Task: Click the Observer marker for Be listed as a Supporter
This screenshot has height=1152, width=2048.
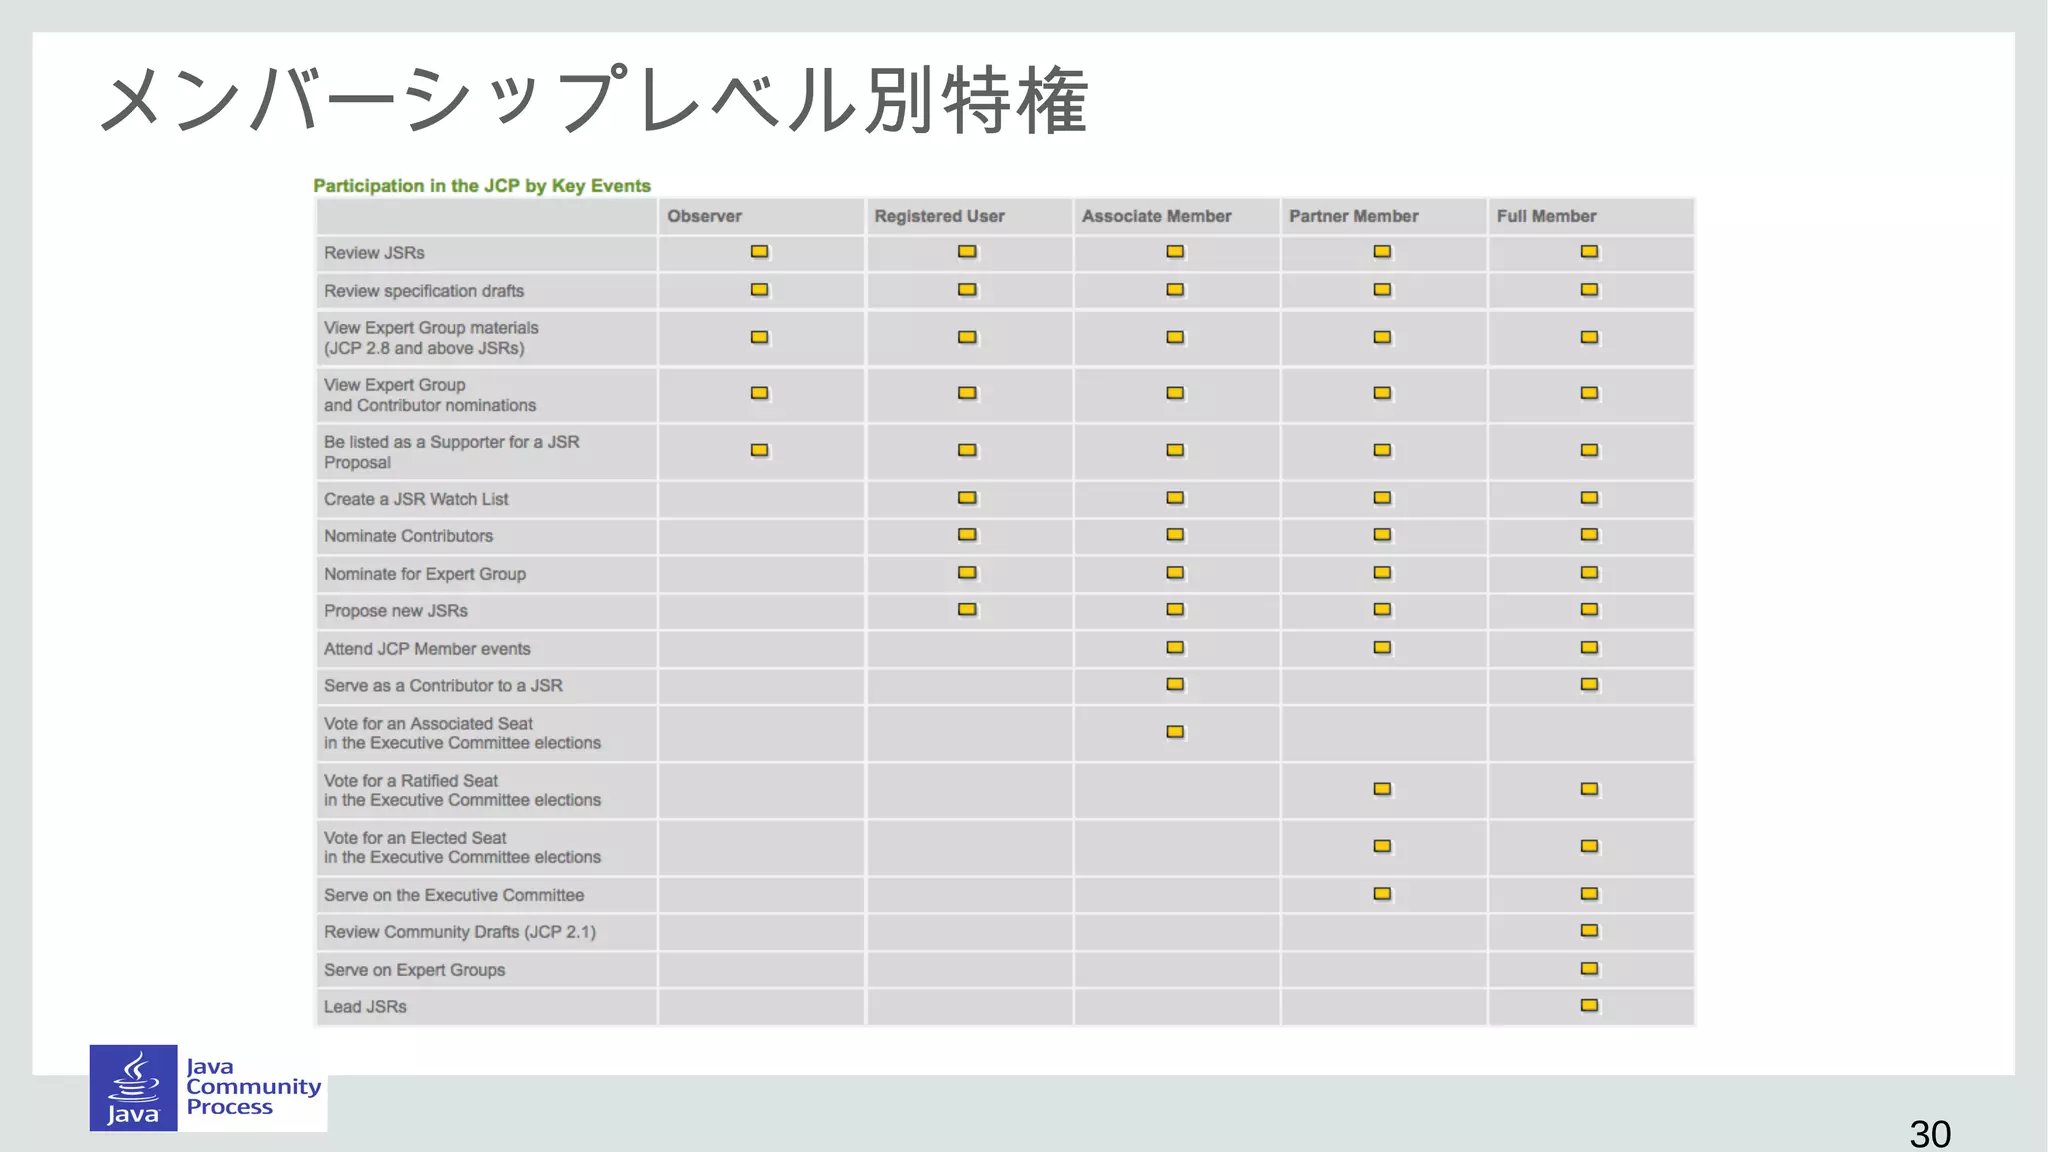Action: click(760, 451)
